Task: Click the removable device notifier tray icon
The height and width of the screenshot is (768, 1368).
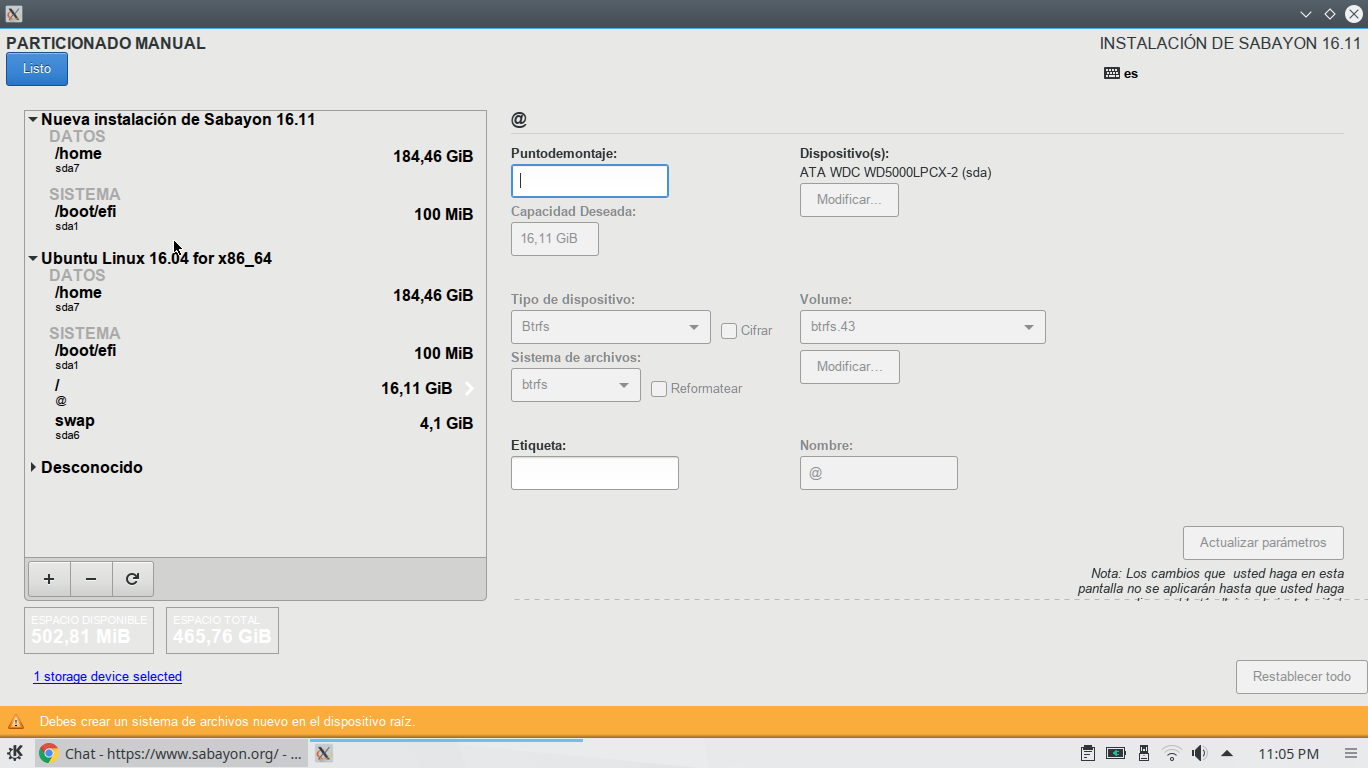Action: point(1144,753)
